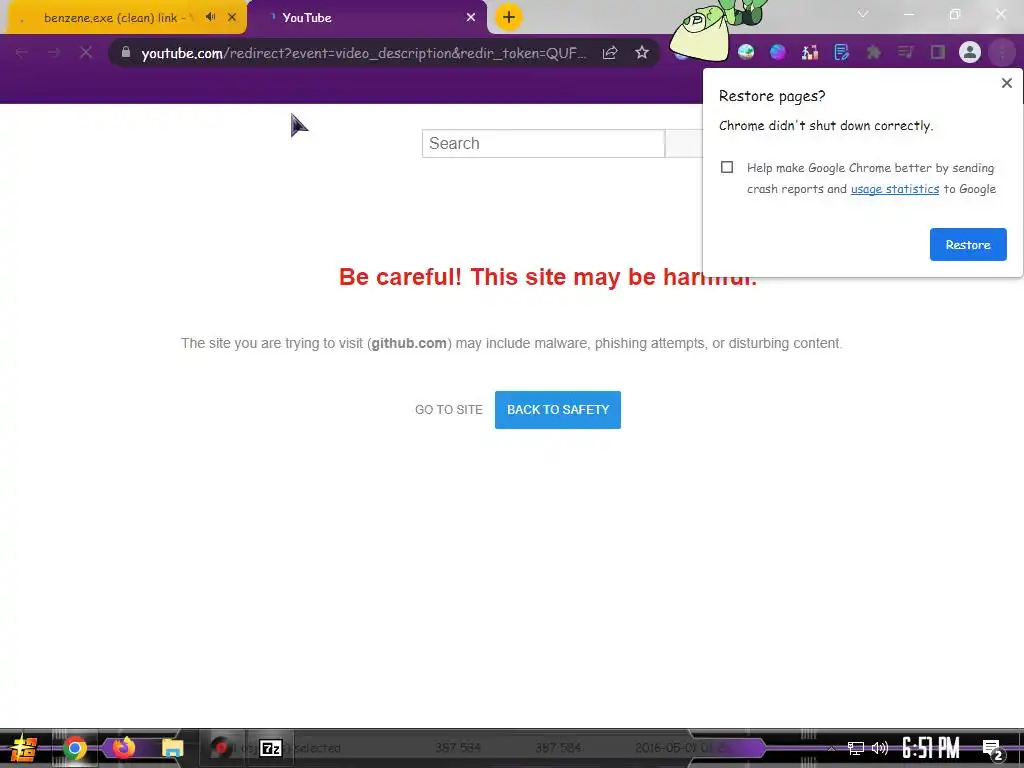This screenshot has width=1024, height=768.
Task: View site info via the padlock icon
Action: 126,52
